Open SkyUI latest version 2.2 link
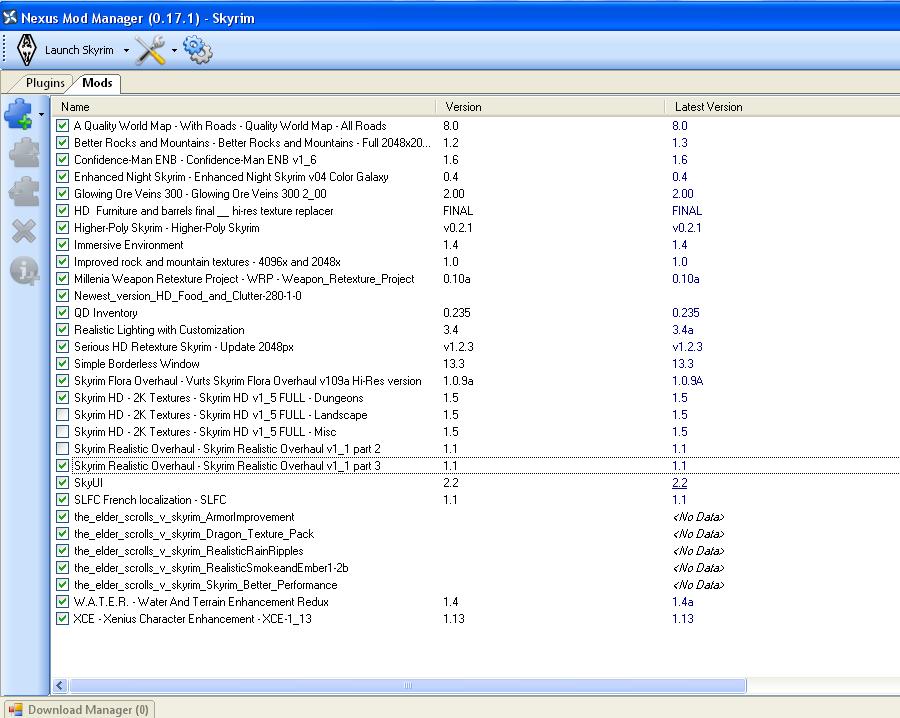 680,483
